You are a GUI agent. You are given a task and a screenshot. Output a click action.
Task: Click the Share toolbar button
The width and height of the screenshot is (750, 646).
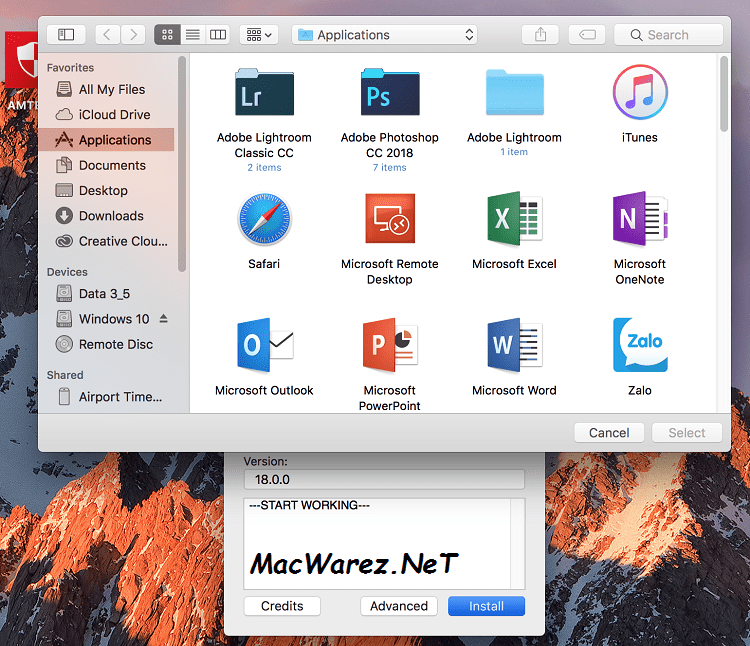click(540, 34)
